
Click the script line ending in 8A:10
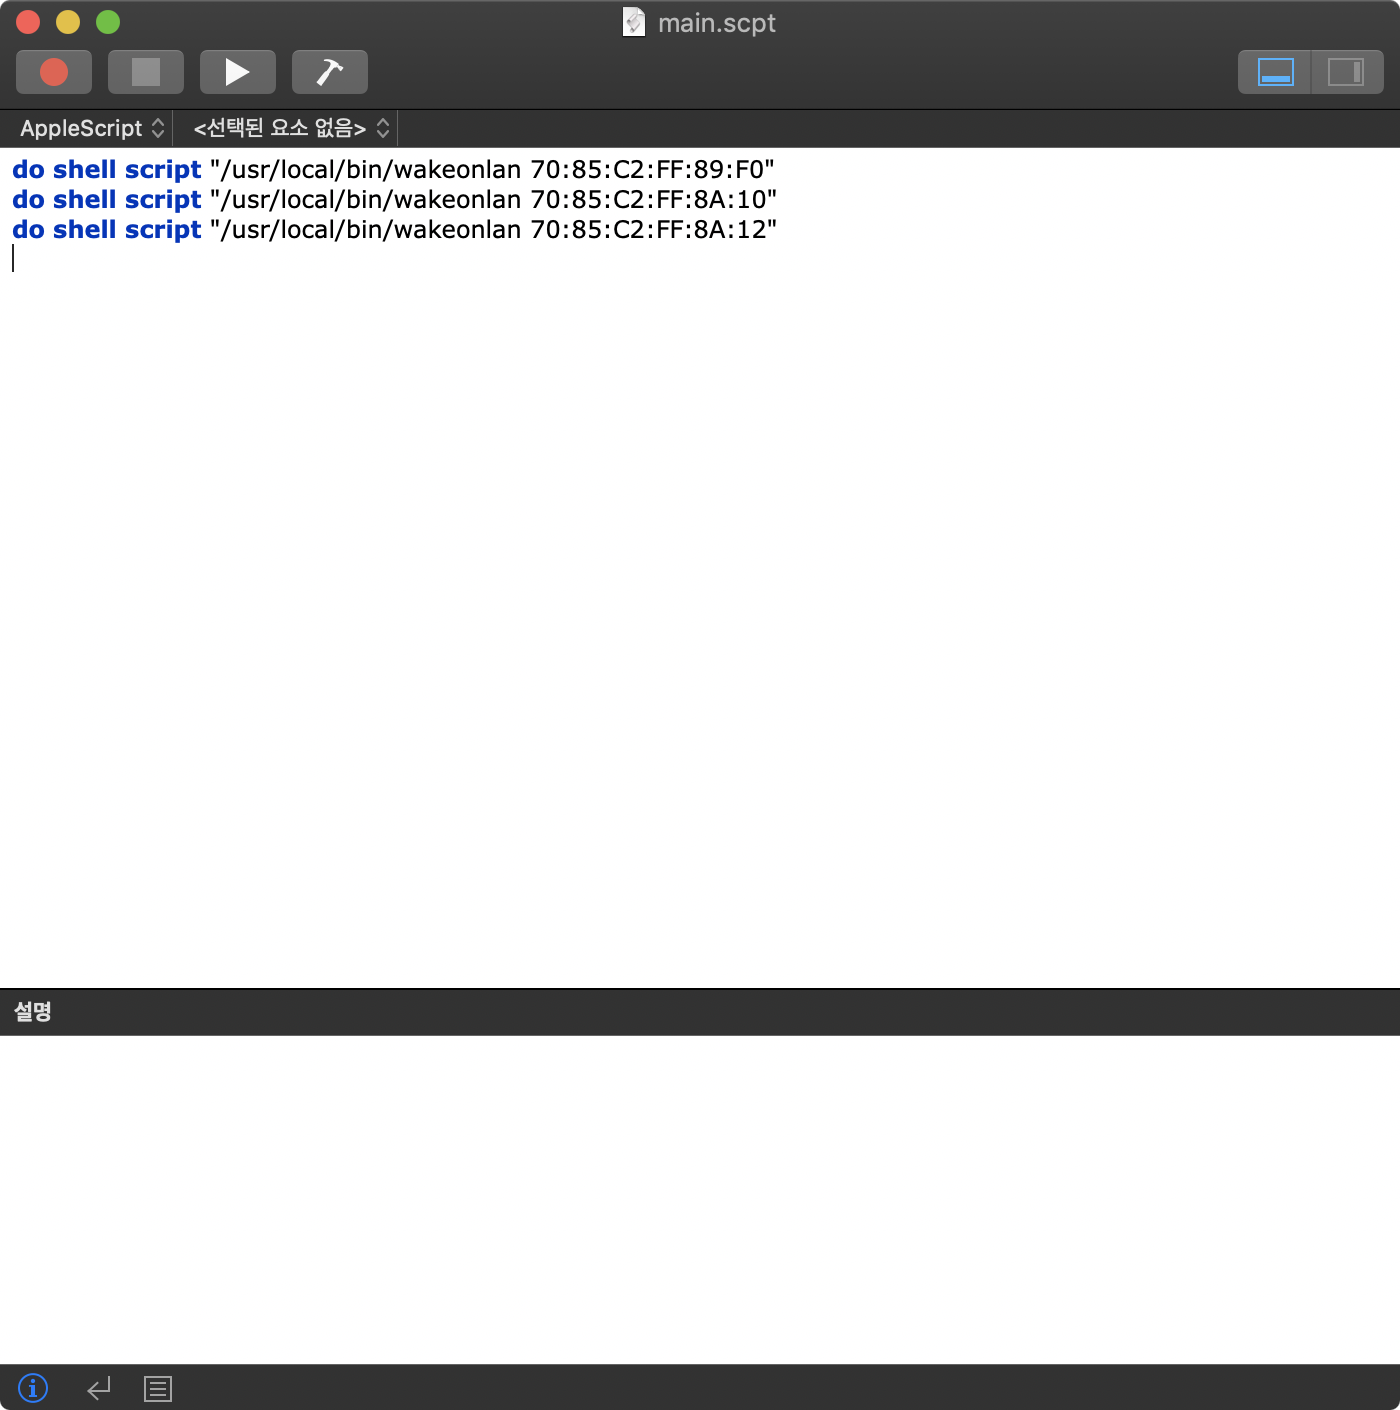(x=395, y=200)
